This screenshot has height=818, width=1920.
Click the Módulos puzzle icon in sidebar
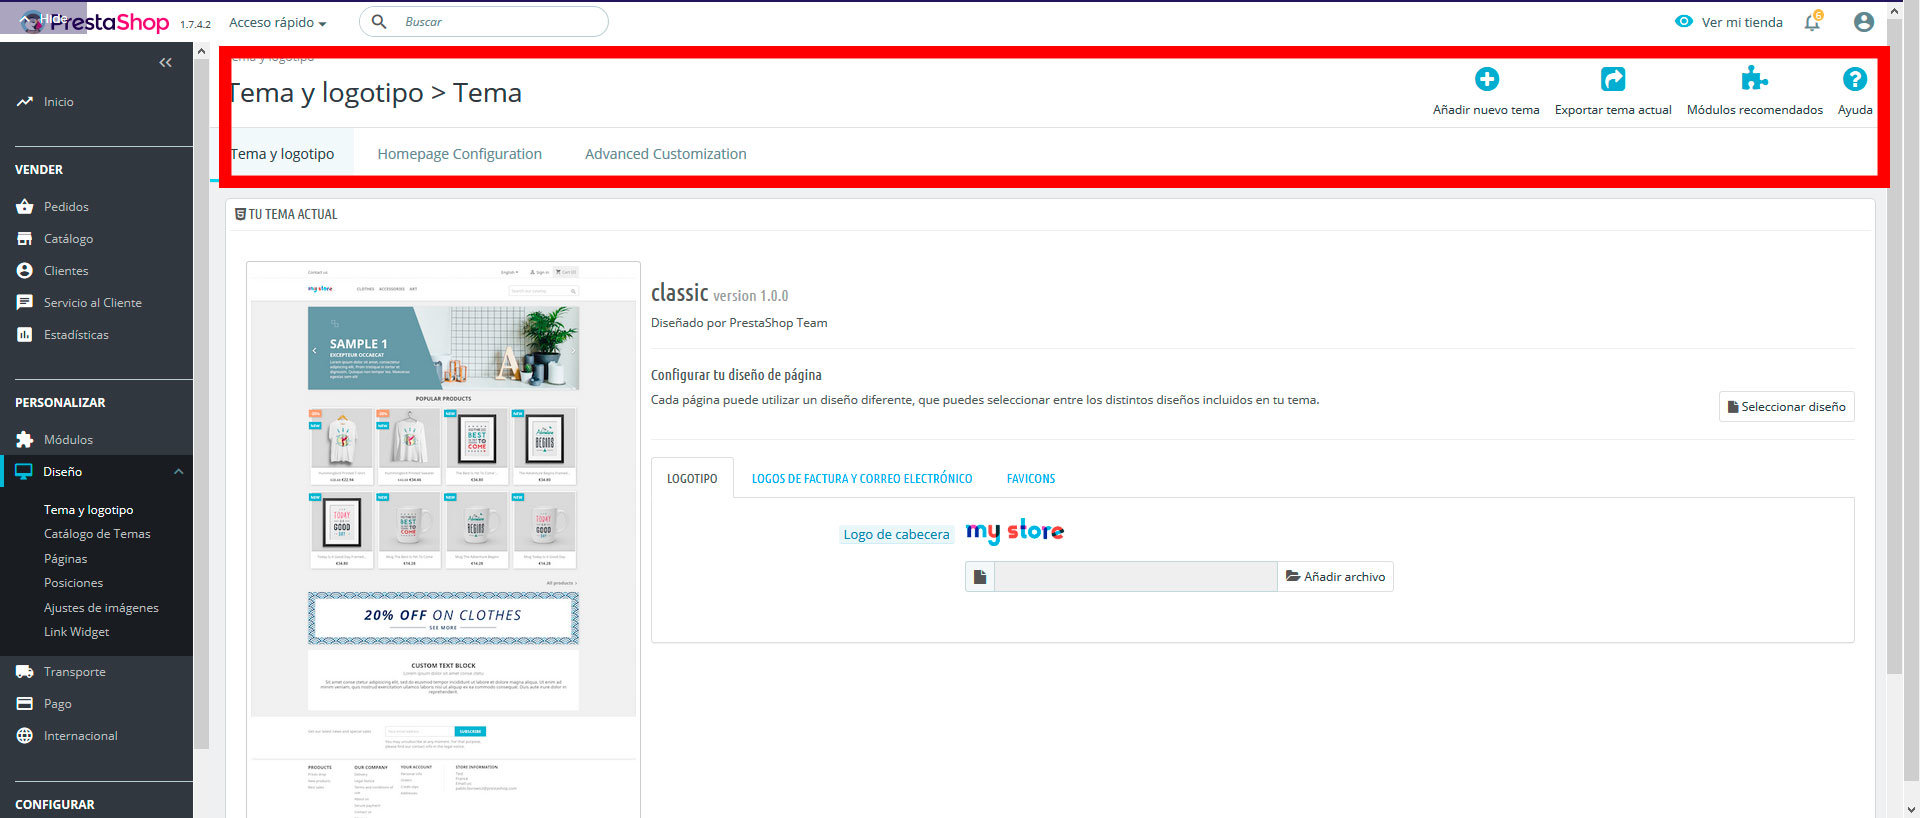(25, 440)
